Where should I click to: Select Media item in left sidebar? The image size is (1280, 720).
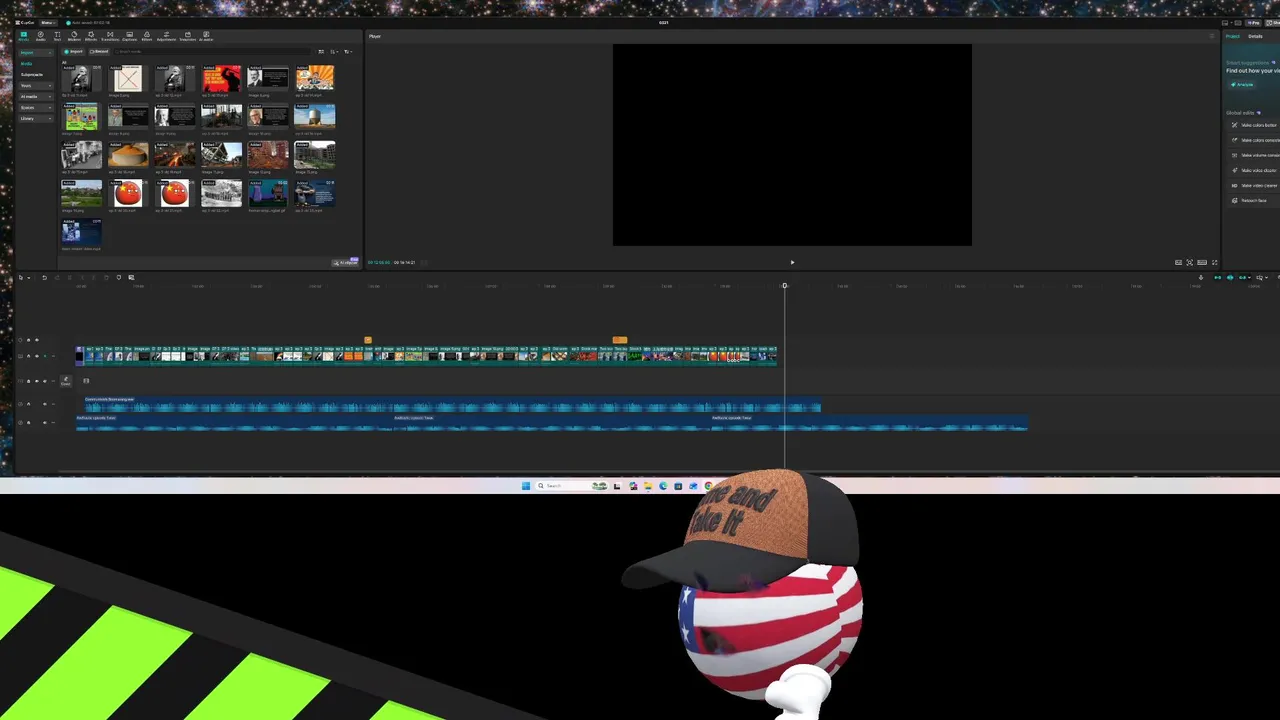click(x=27, y=63)
